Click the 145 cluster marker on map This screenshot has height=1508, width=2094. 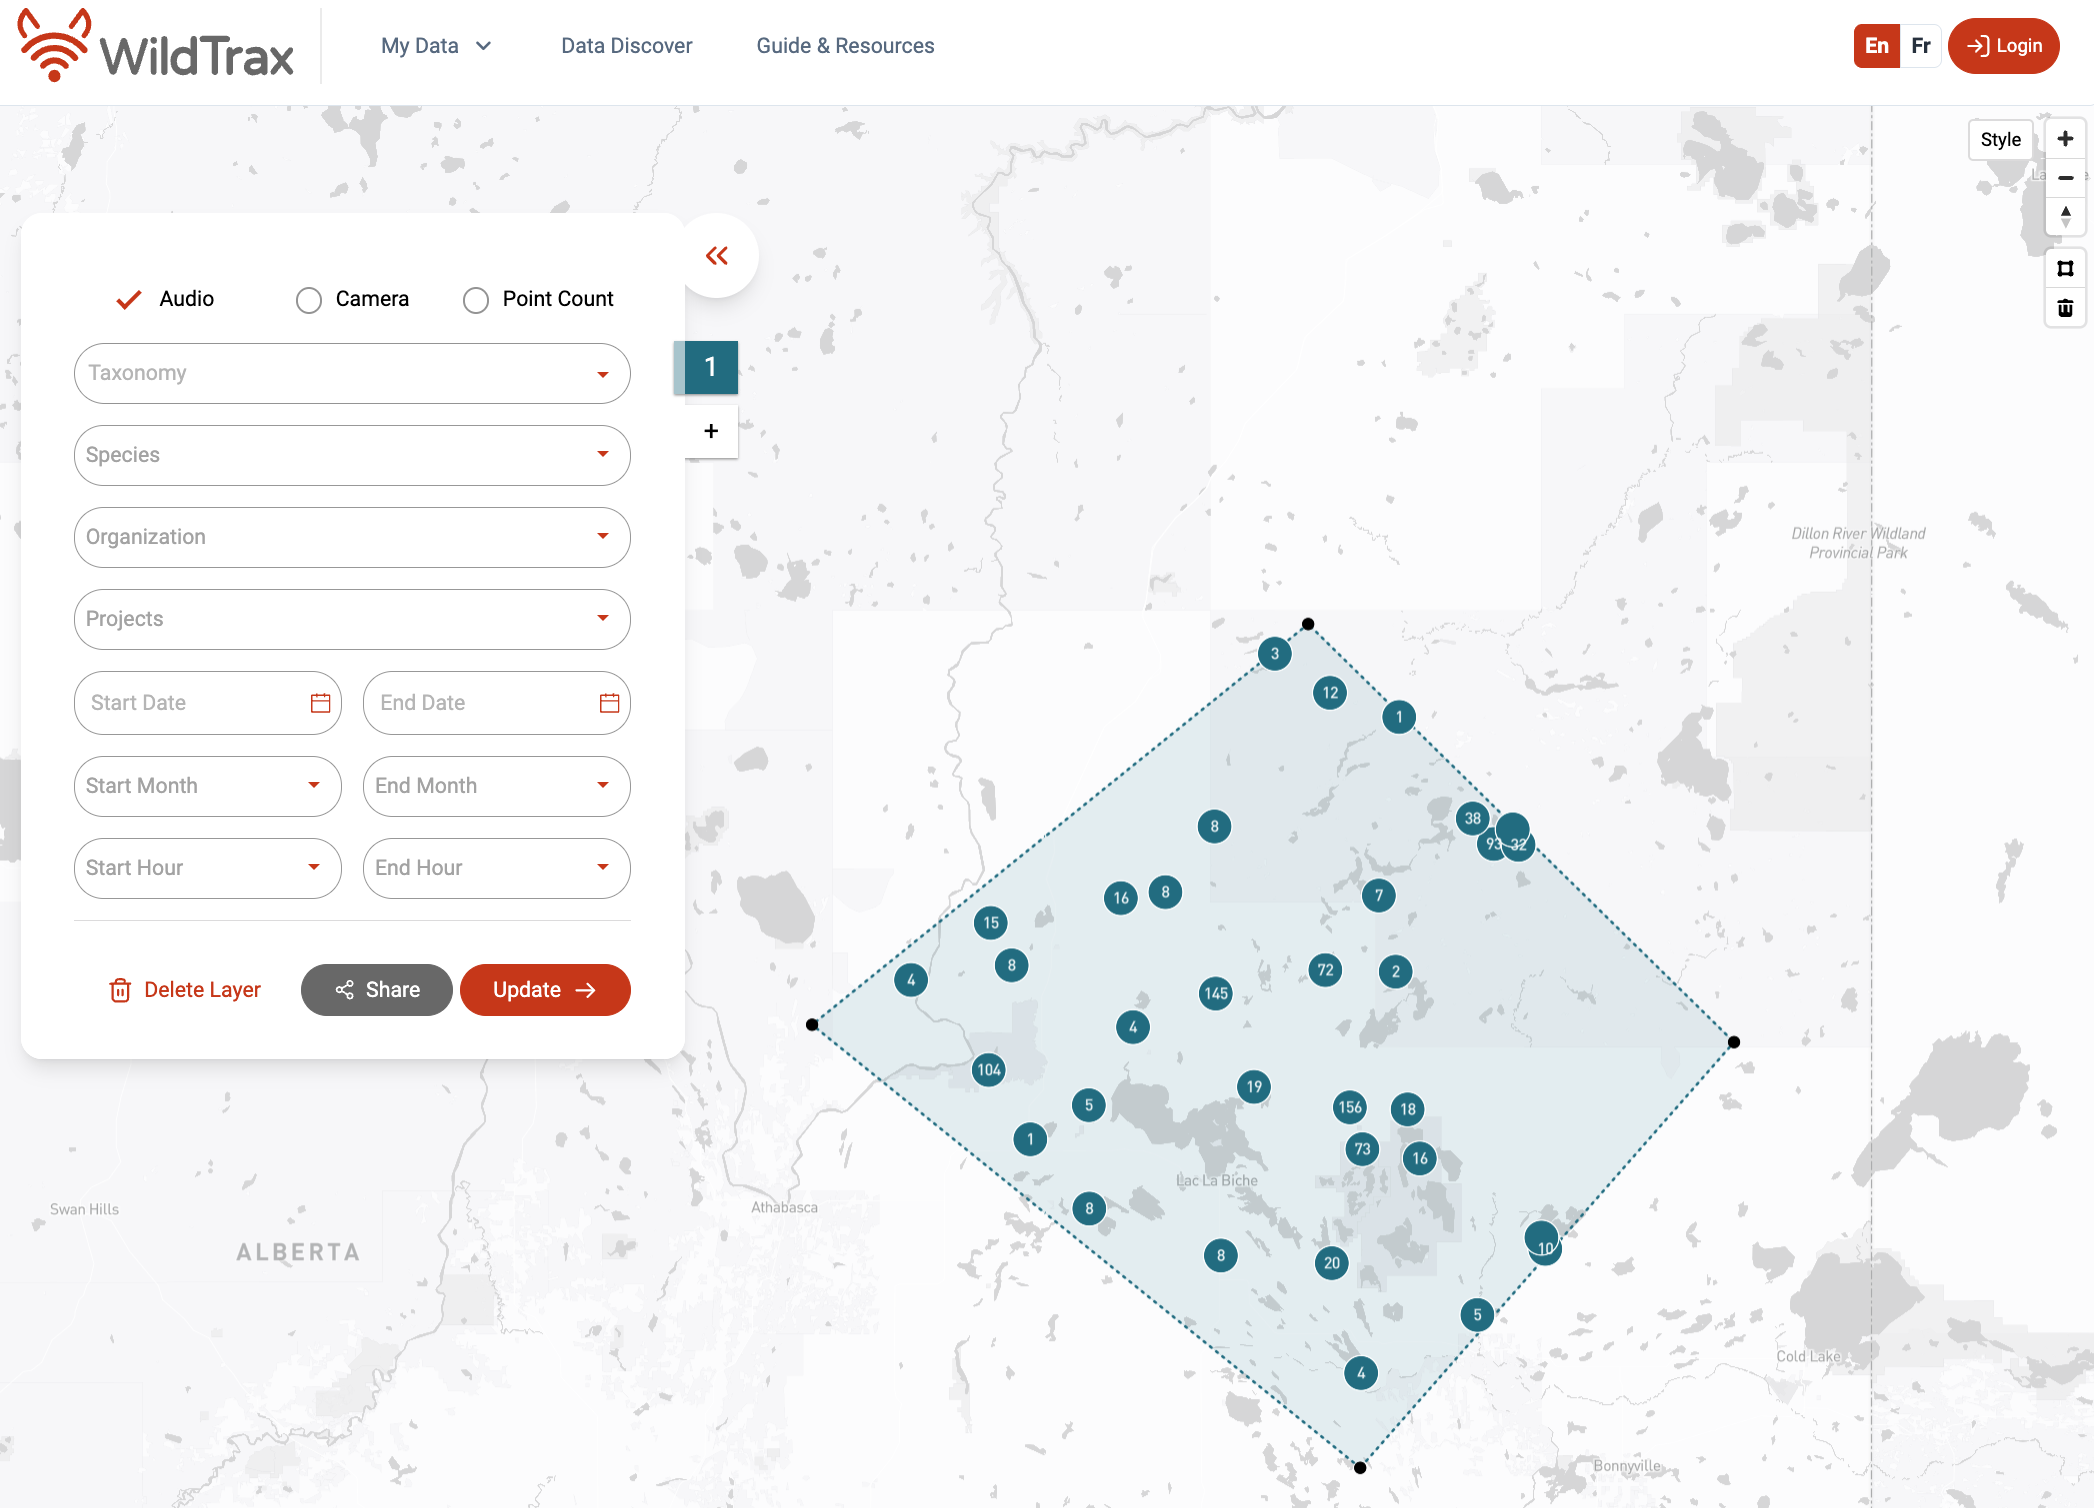pyautogui.click(x=1216, y=993)
